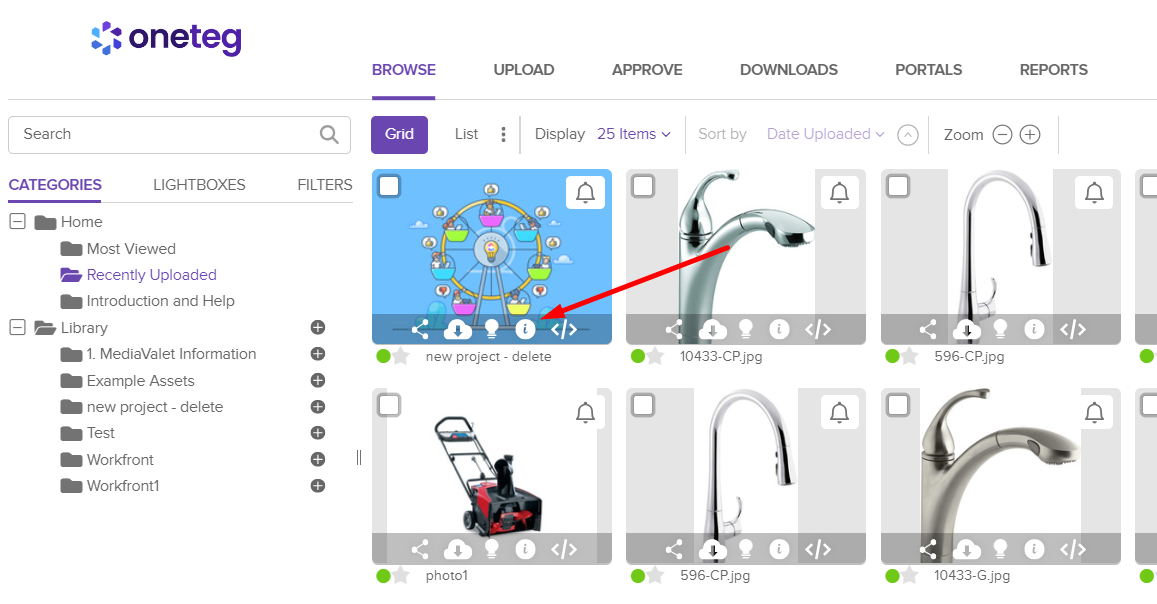Open Recently Uploaded category
This screenshot has height=604, width=1157.
pos(151,274)
